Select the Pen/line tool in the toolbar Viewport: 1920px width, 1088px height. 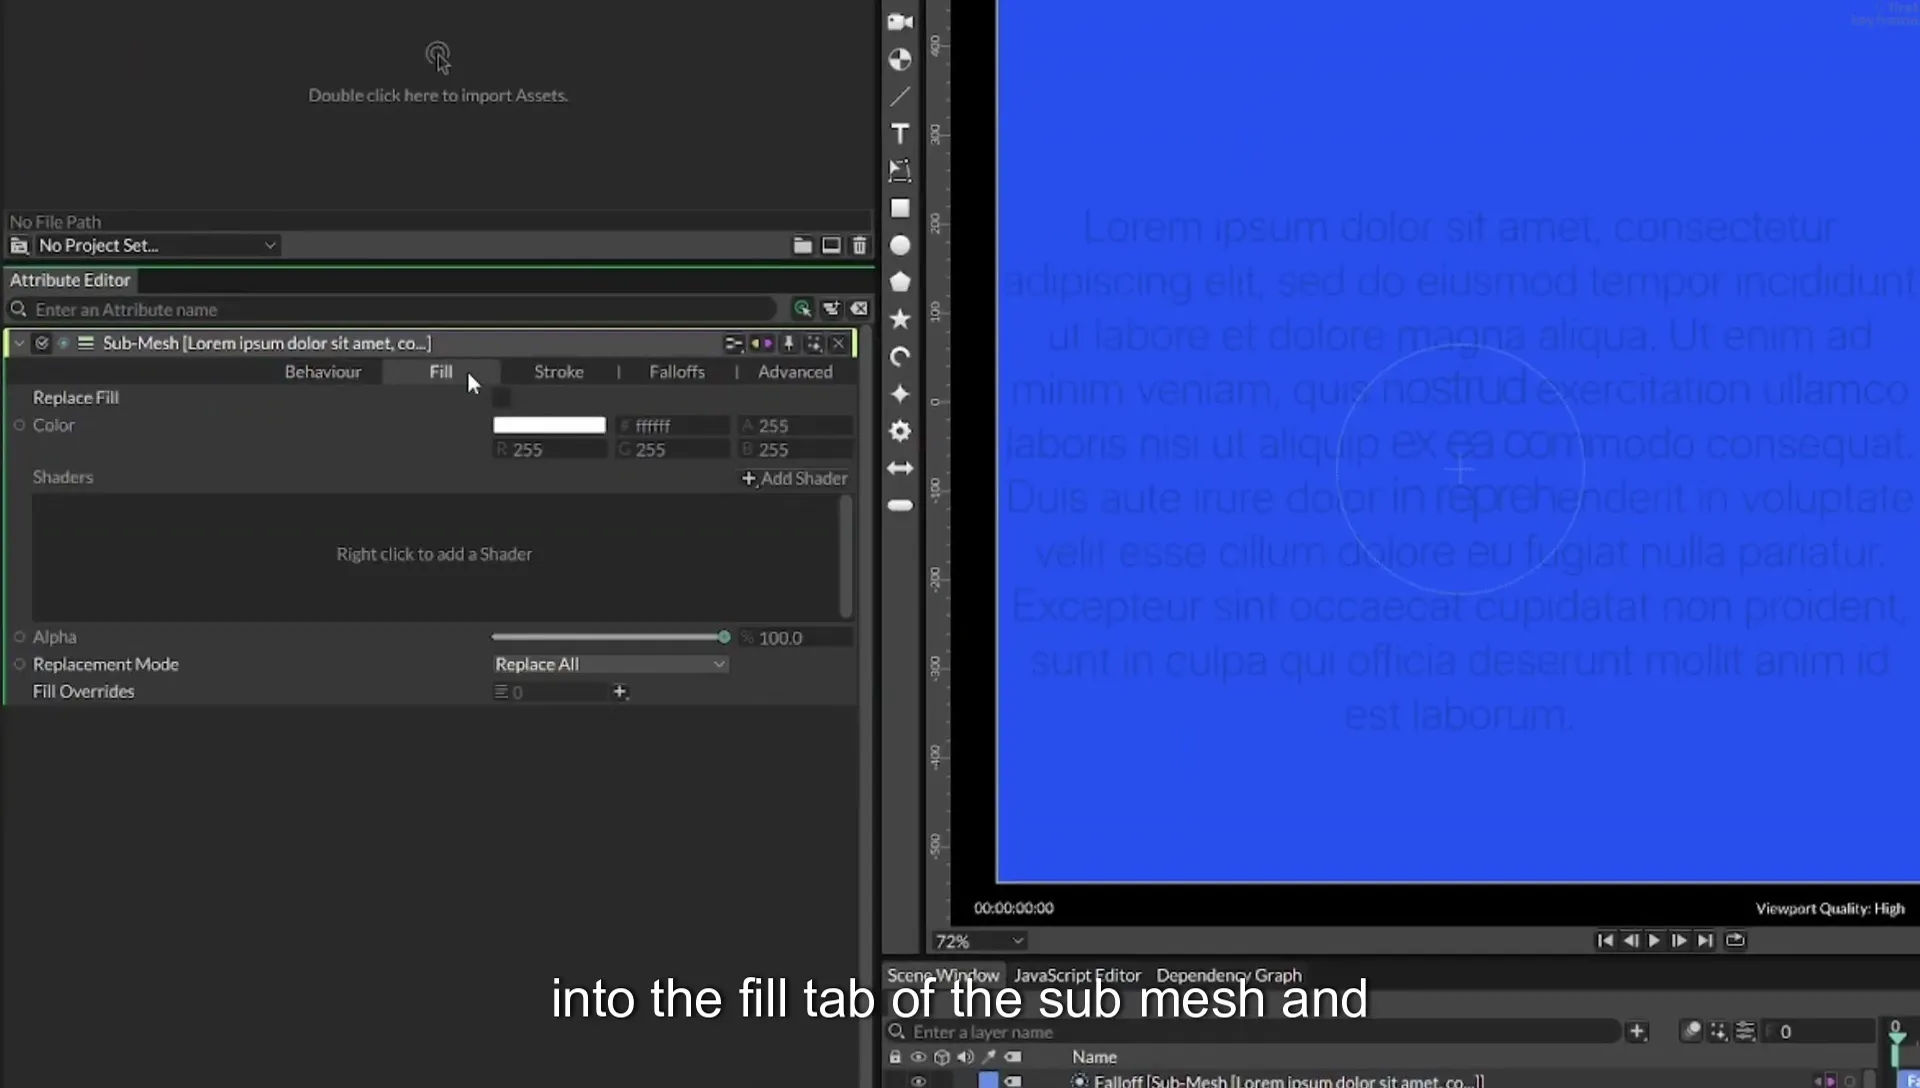900,97
